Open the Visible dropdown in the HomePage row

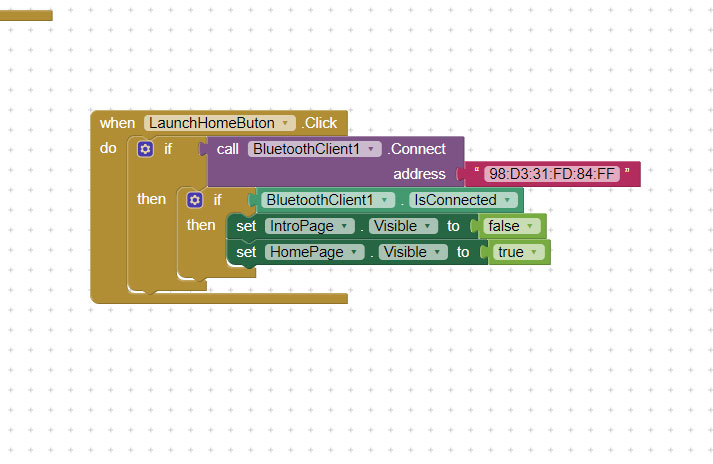pos(413,252)
